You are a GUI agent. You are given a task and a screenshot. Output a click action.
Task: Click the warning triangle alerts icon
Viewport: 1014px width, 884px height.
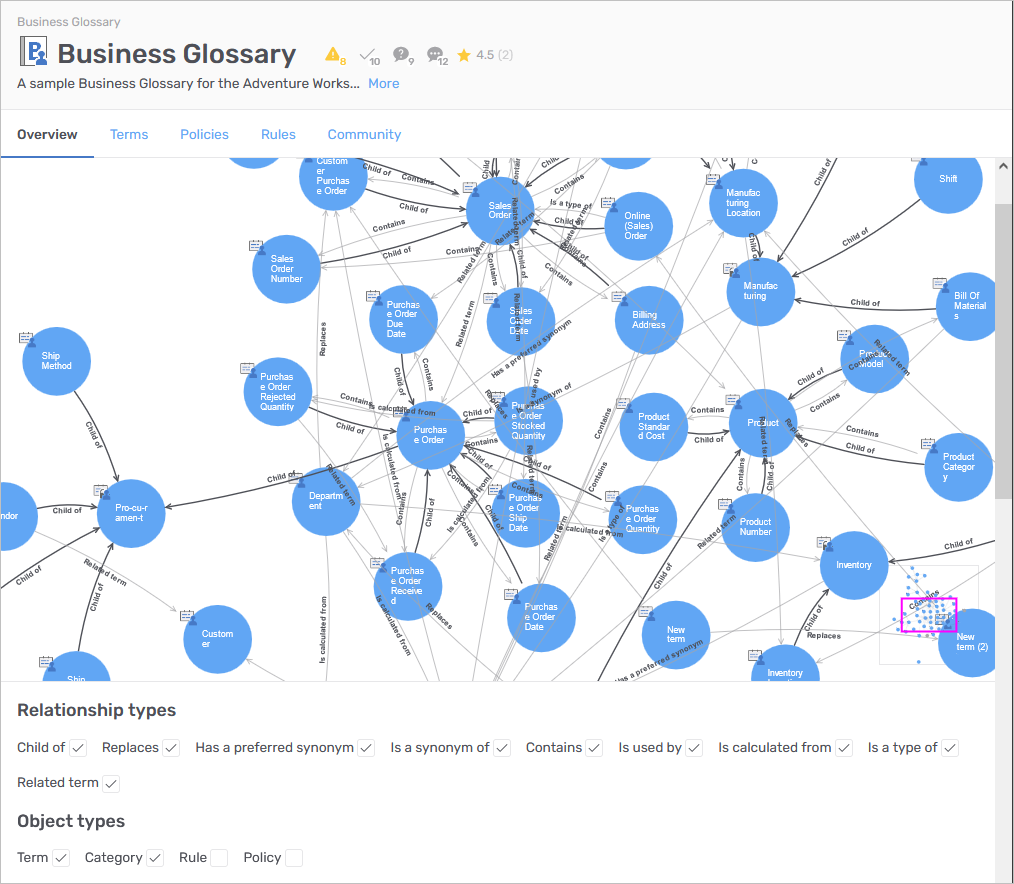[334, 54]
